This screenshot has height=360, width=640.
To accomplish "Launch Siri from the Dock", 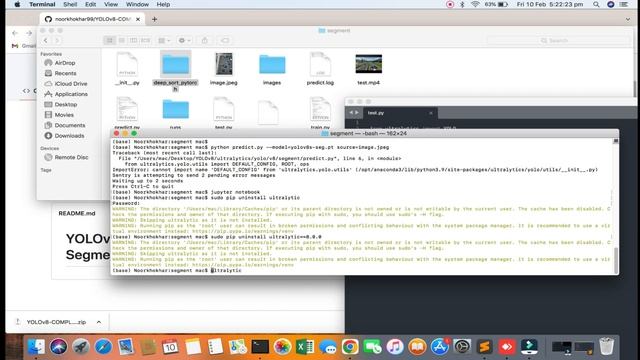I will point(58,347).
